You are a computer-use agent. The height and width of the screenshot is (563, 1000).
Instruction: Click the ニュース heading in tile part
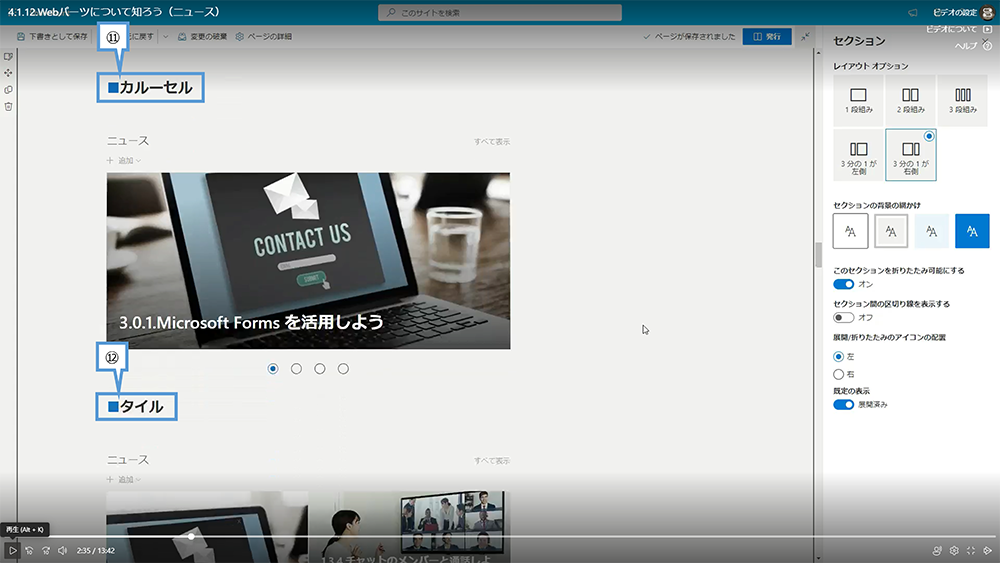tap(128, 460)
